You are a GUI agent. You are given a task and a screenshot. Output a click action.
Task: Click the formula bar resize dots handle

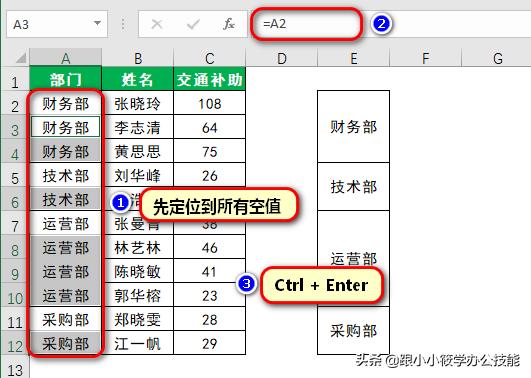pyautogui.click(x=123, y=24)
